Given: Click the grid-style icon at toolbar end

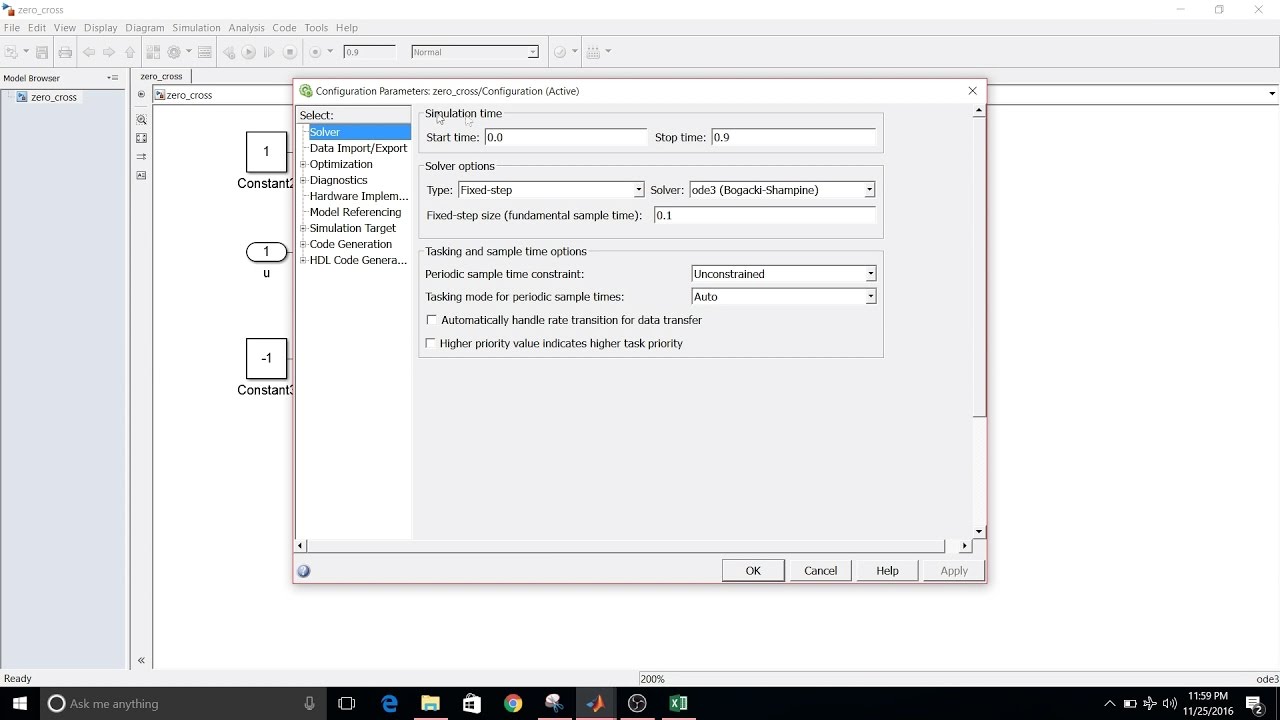Looking at the screenshot, I should coord(593,52).
